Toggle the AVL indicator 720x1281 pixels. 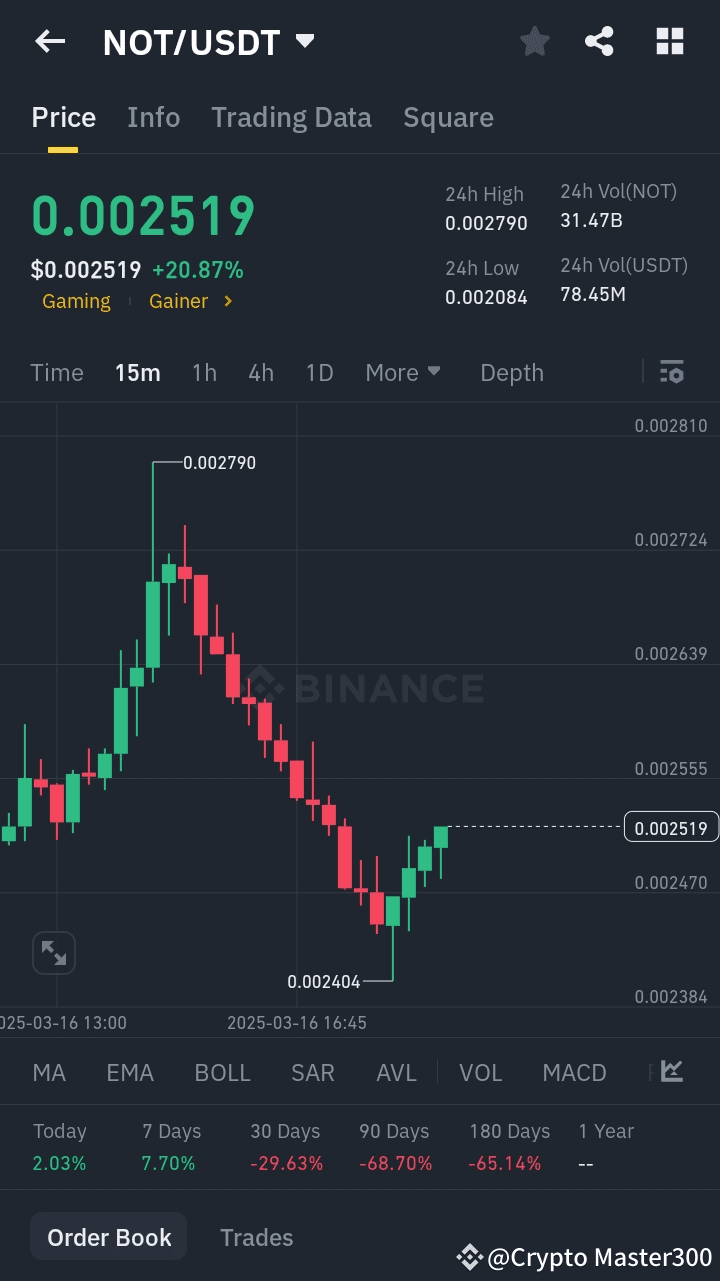point(396,1073)
